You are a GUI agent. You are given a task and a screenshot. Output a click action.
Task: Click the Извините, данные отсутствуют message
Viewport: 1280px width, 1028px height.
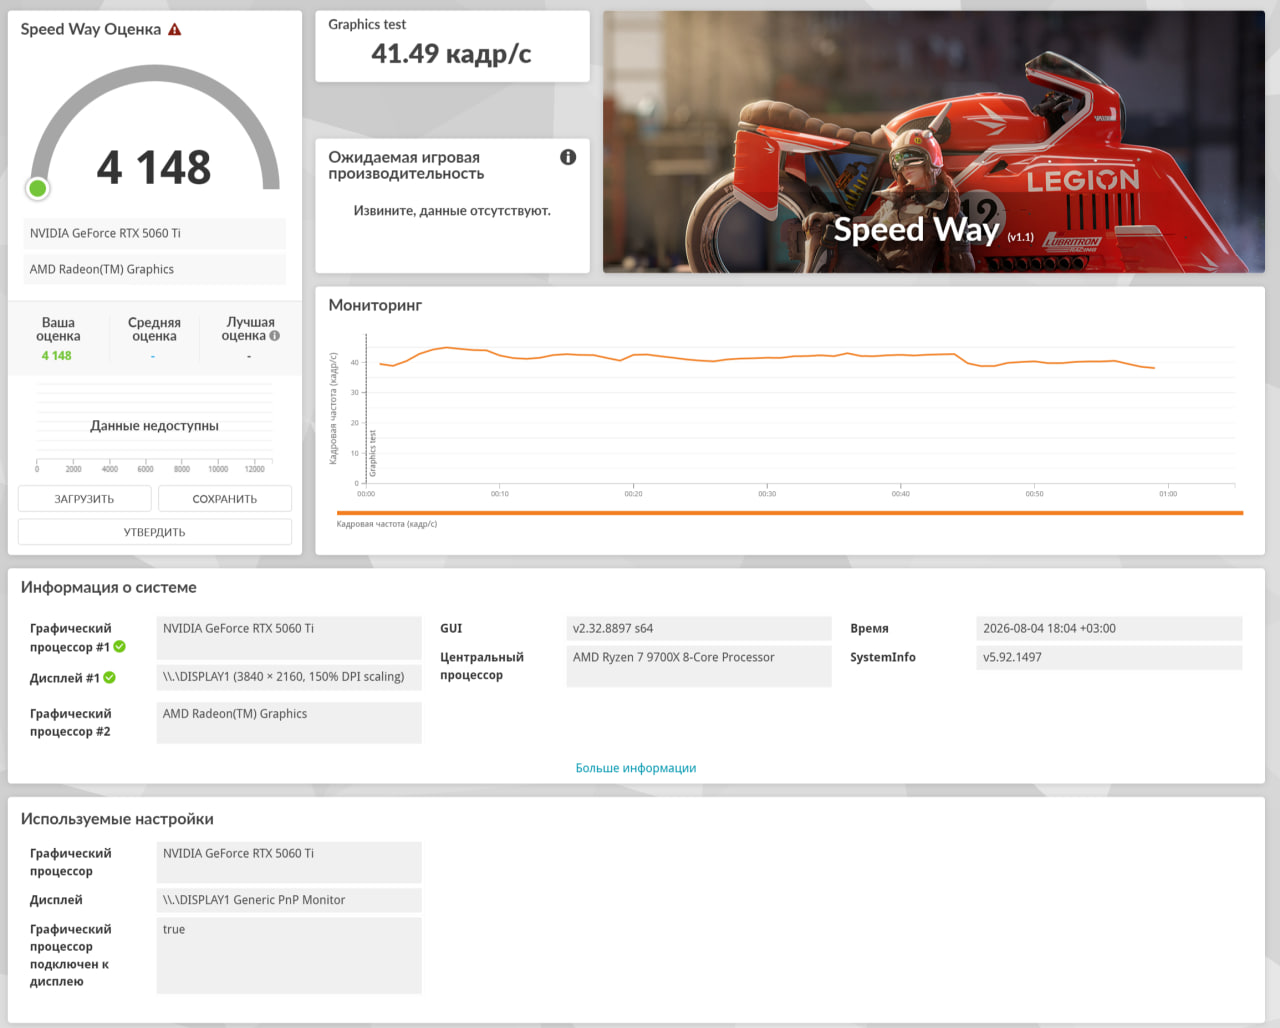[x=452, y=211]
